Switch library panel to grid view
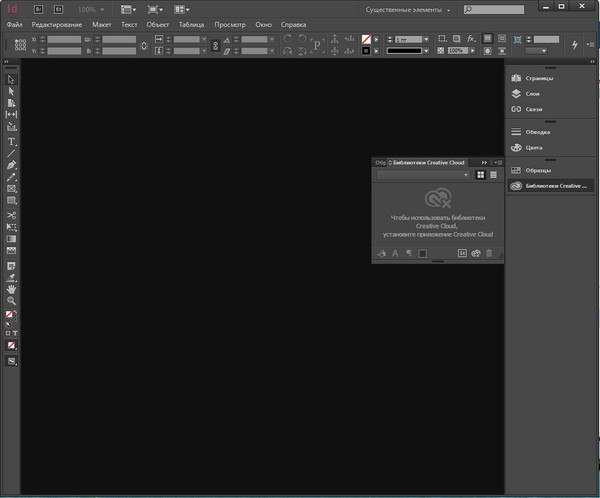Image resolution: width=600 pixels, height=498 pixels. [480, 174]
